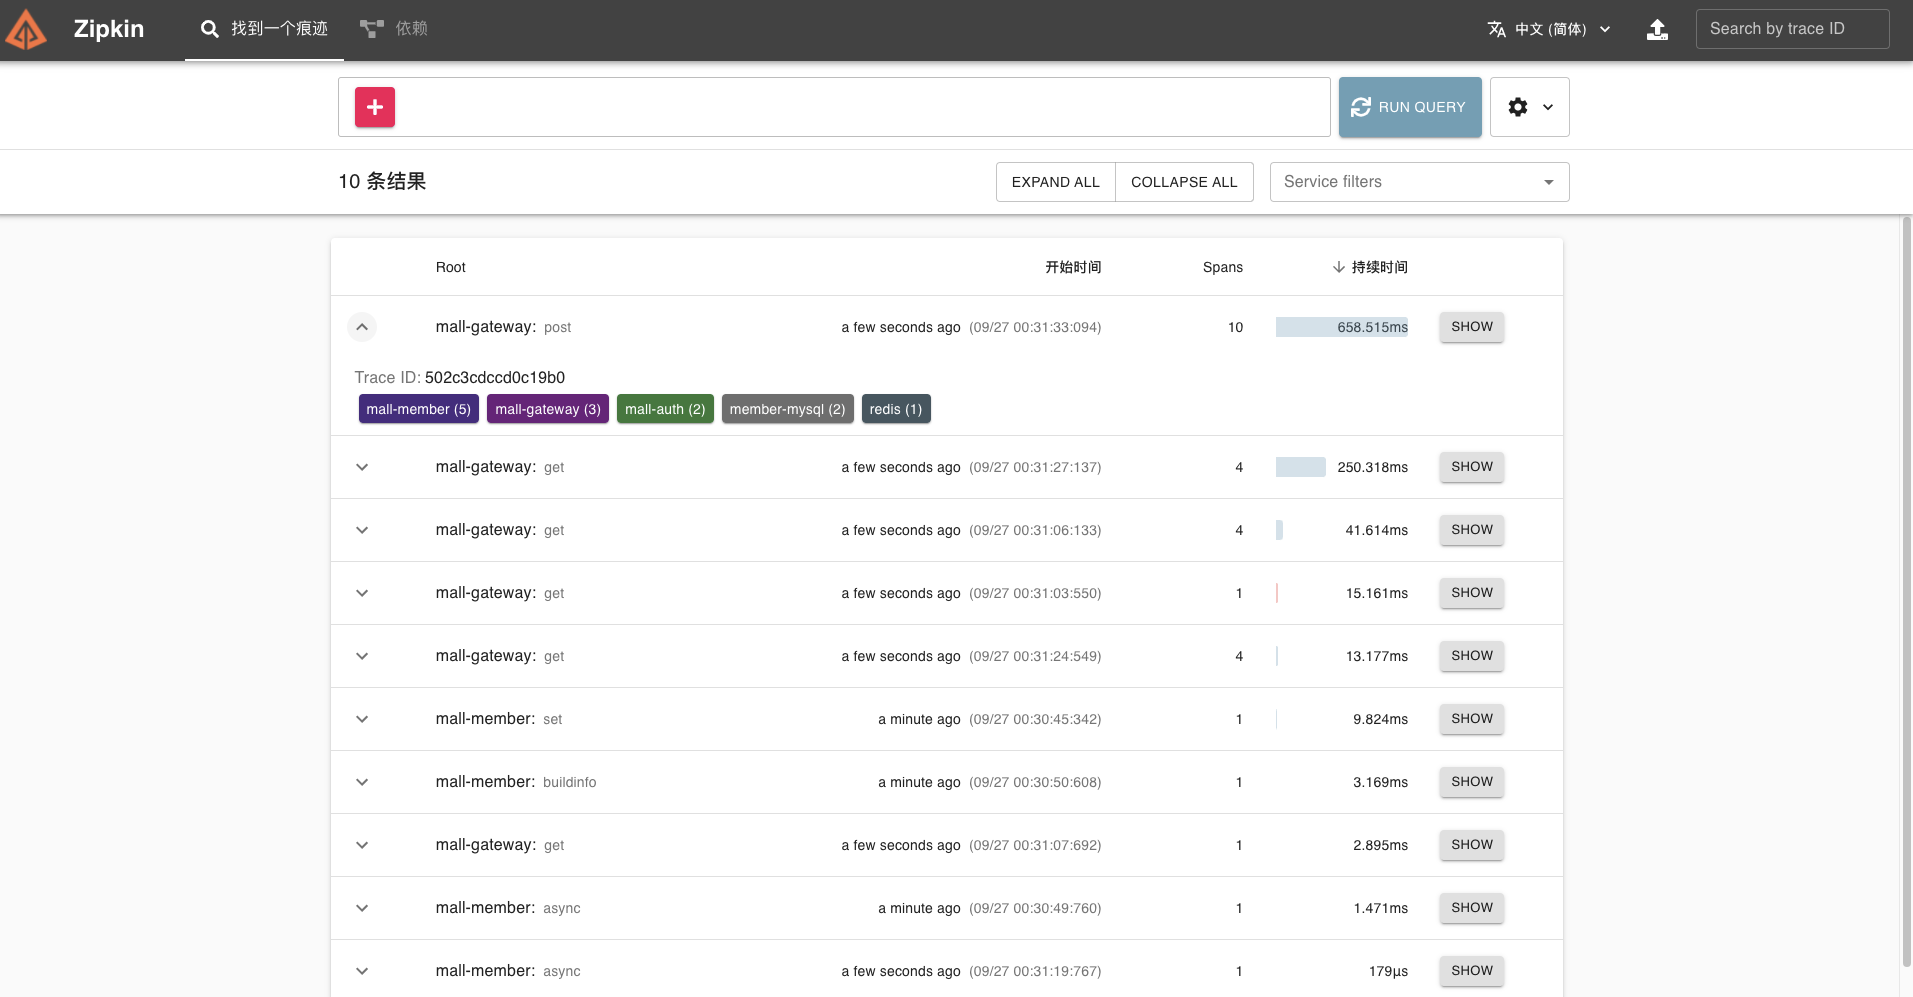Viewport: 1913px width, 997px height.
Task: Open the language selector dropdown arrow
Action: pyautogui.click(x=1605, y=29)
